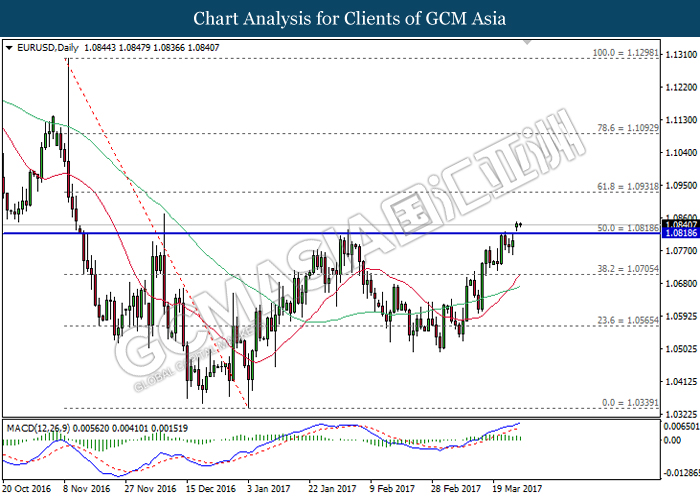Click the price axis value 1.05025
The width and height of the screenshot is (700, 500).
coord(681,349)
